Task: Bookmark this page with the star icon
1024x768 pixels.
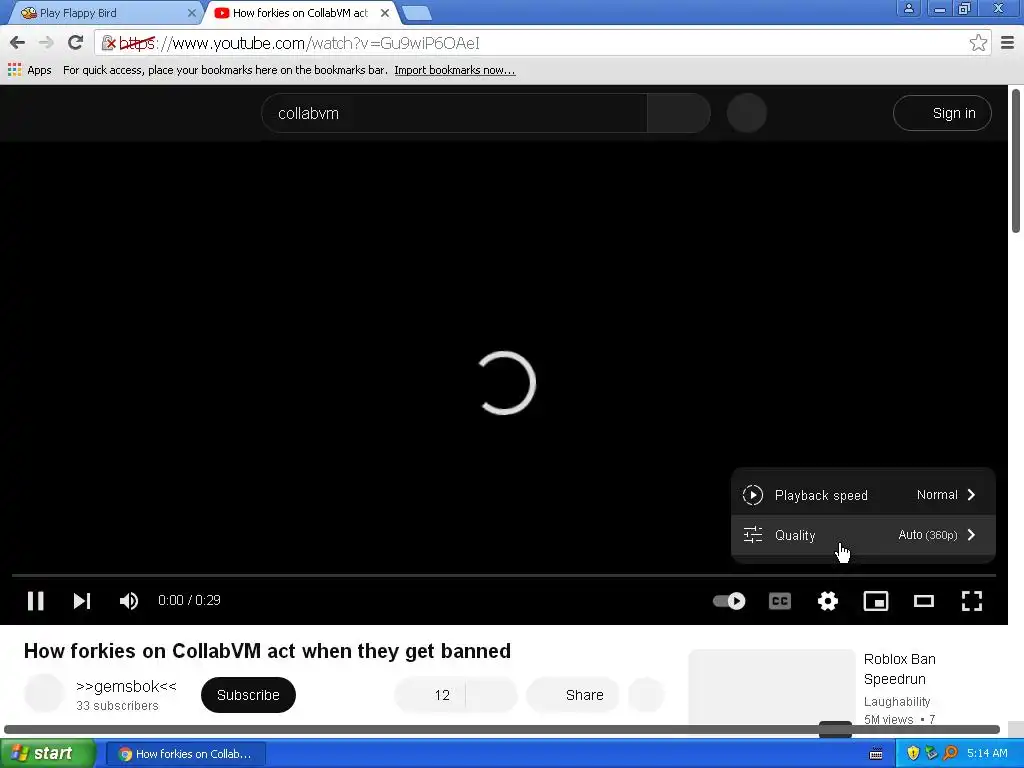Action: [x=978, y=43]
